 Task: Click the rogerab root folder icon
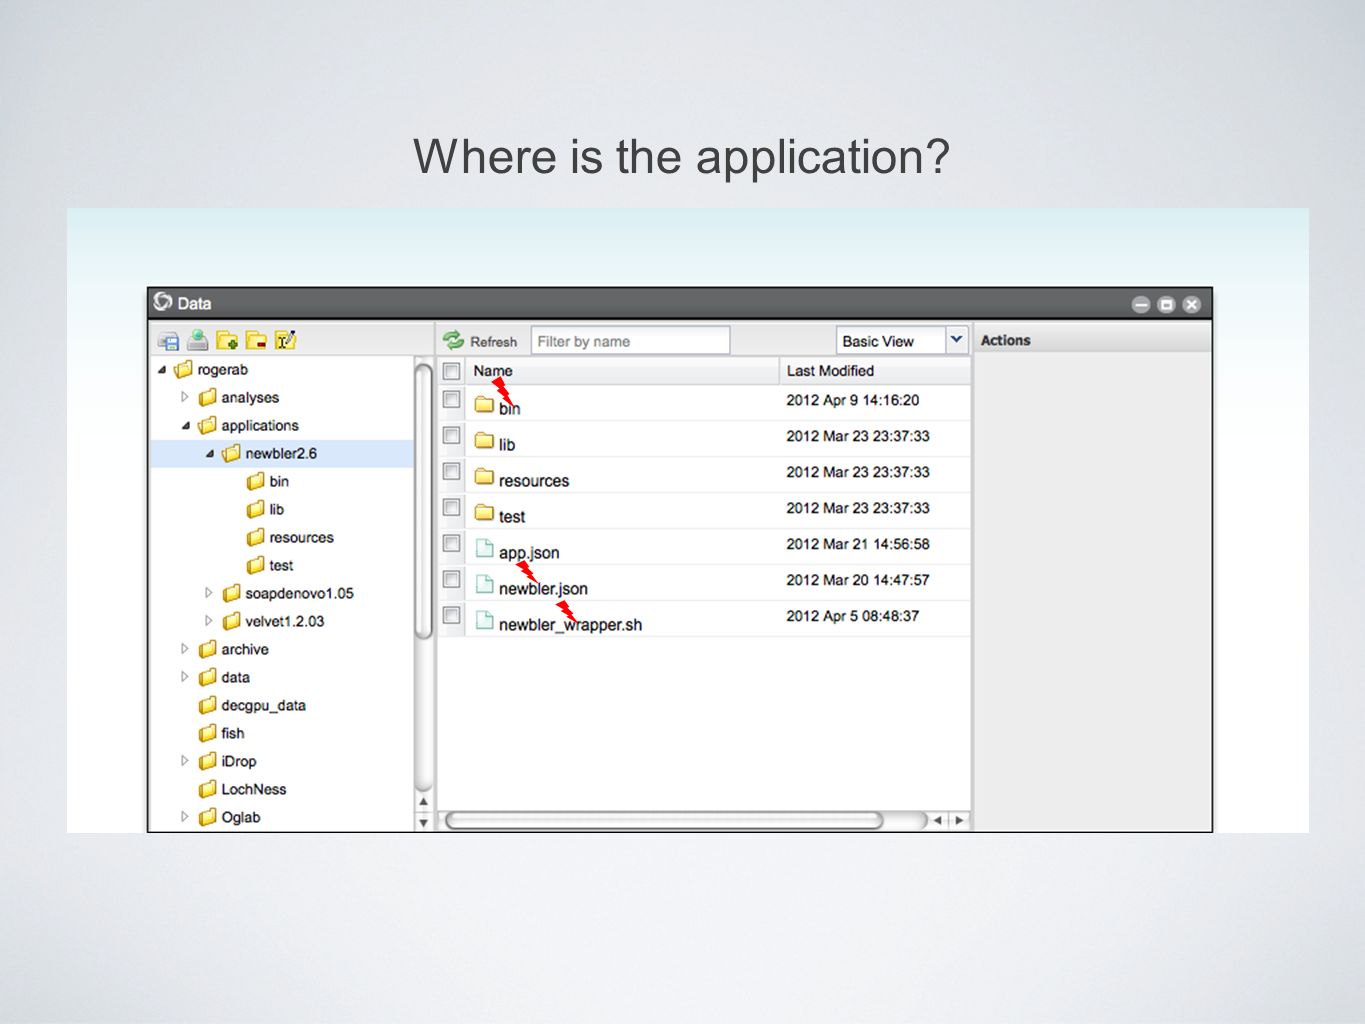pos(183,370)
